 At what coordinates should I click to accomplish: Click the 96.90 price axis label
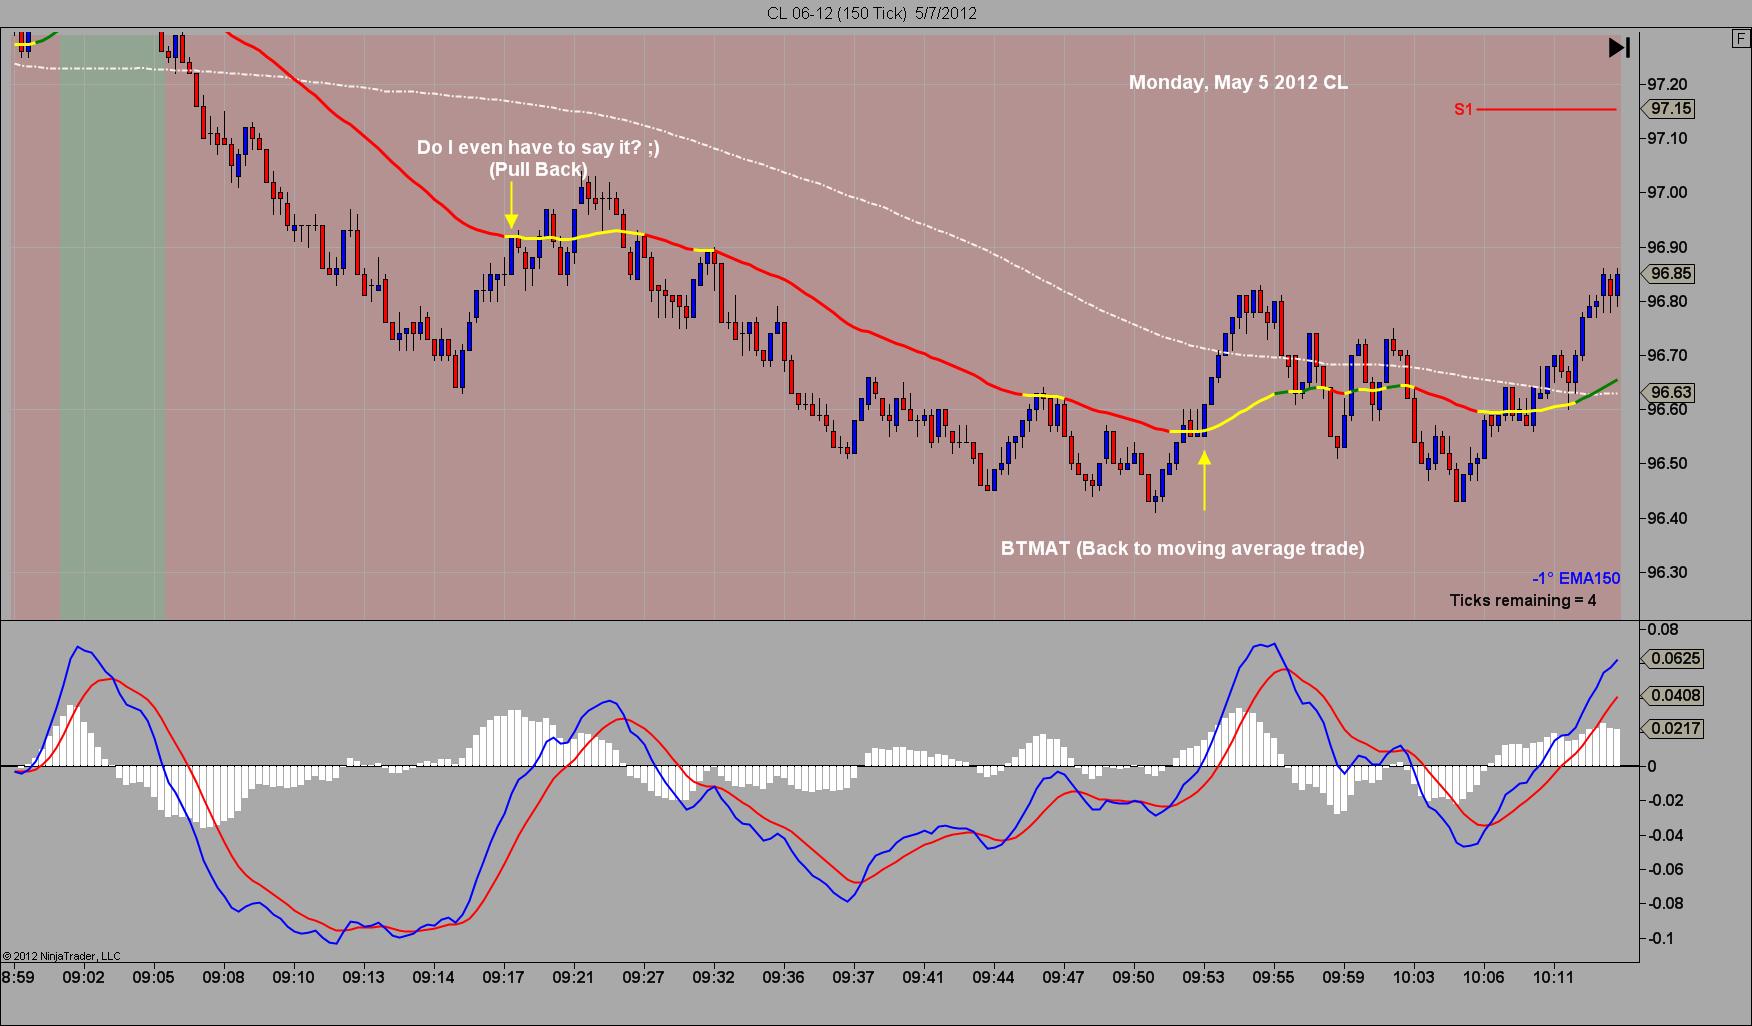[x=1667, y=247]
